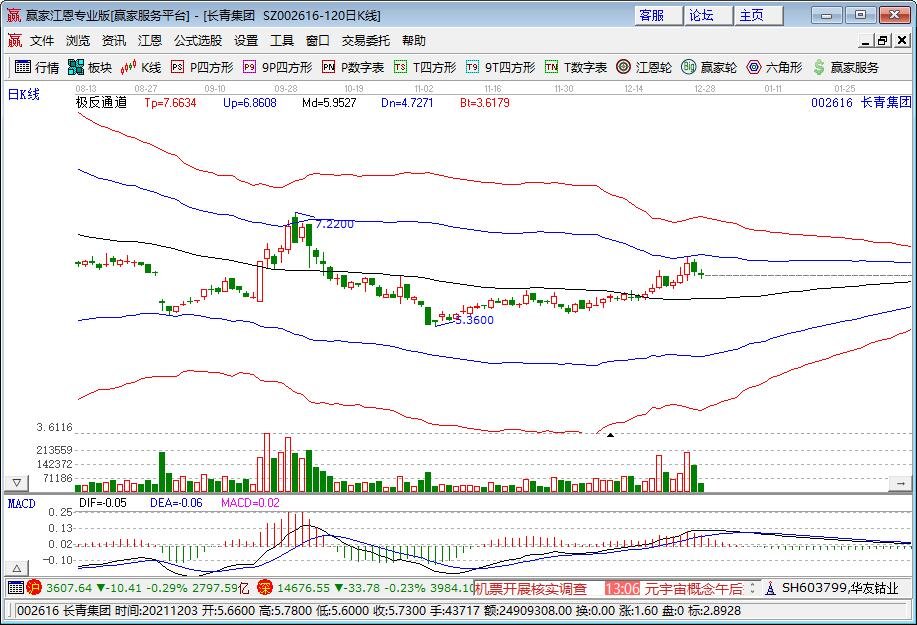This screenshot has width=917, height=625.
Task: Open 赢家轮 wheel tool
Action: (709, 67)
